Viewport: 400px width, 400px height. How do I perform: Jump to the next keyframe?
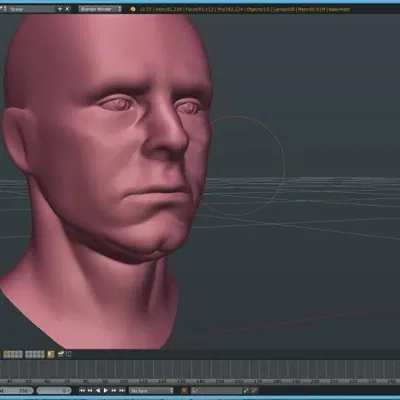click(114, 390)
